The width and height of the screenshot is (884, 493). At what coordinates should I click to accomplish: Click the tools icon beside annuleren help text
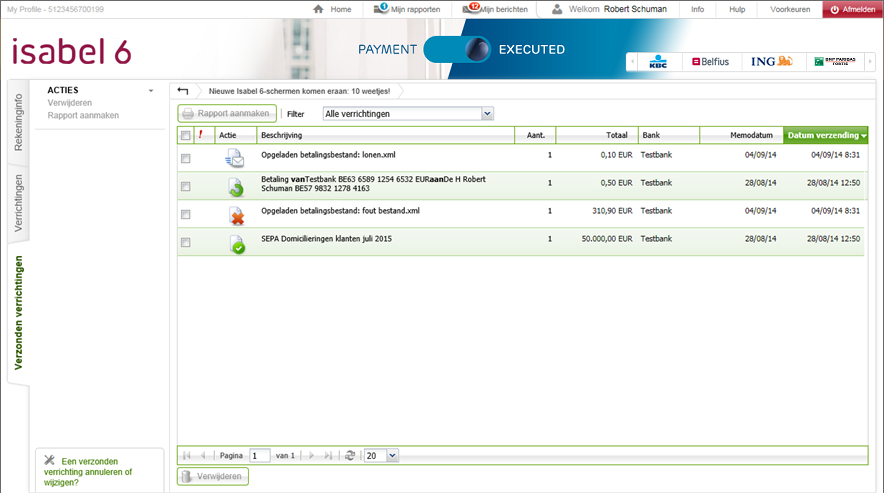pos(50,460)
